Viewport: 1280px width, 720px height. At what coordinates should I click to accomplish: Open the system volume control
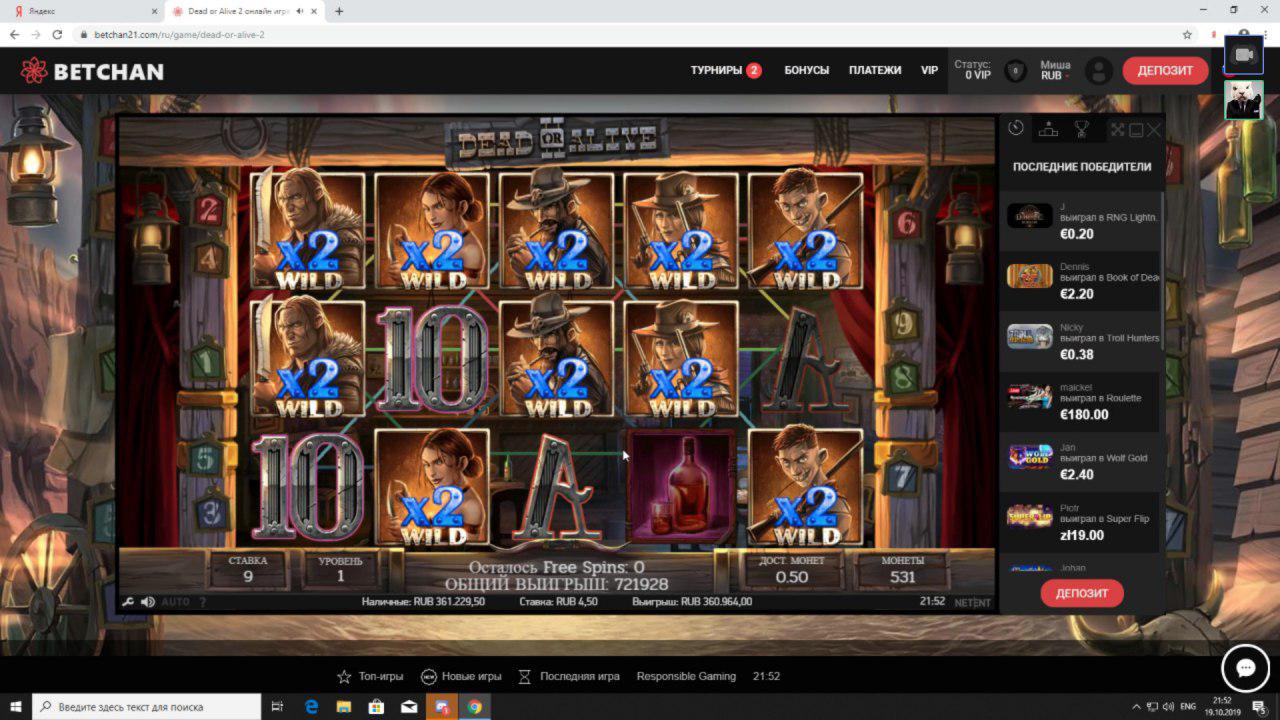1167,706
